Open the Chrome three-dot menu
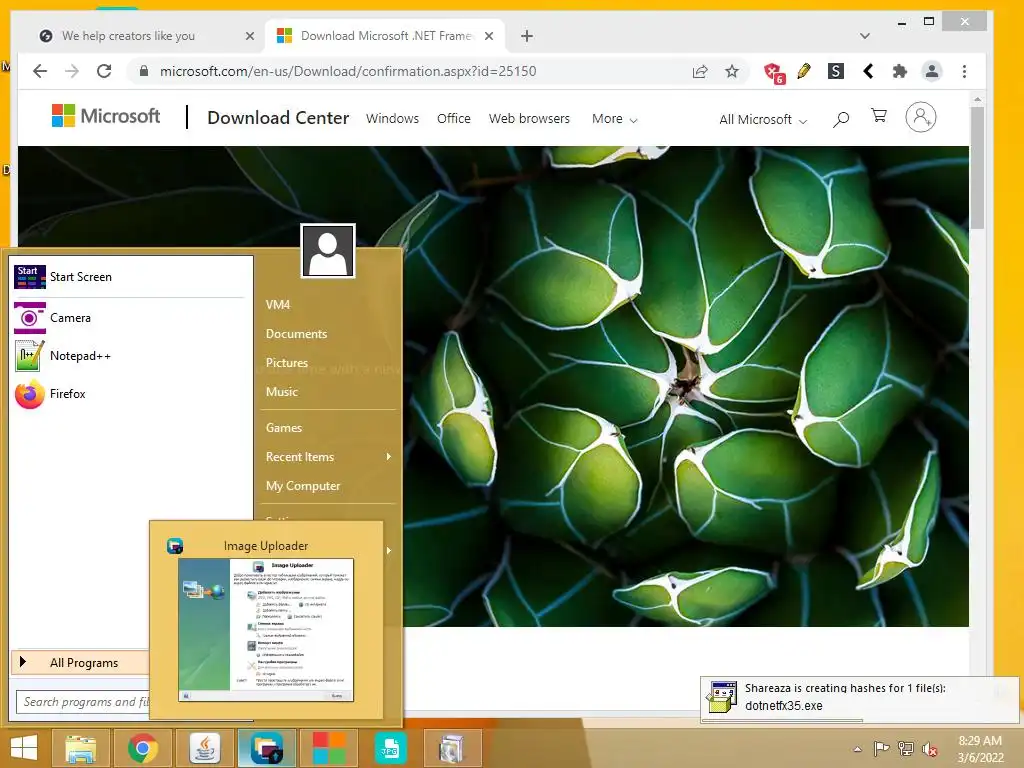The height and width of the screenshot is (768, 1024). click(x=965, y=71)
